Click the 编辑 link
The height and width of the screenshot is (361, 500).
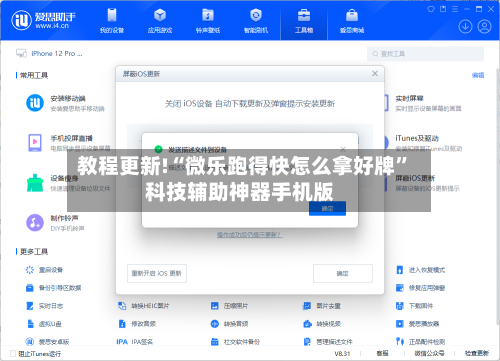pyautogui.click(x=478, y=75)
